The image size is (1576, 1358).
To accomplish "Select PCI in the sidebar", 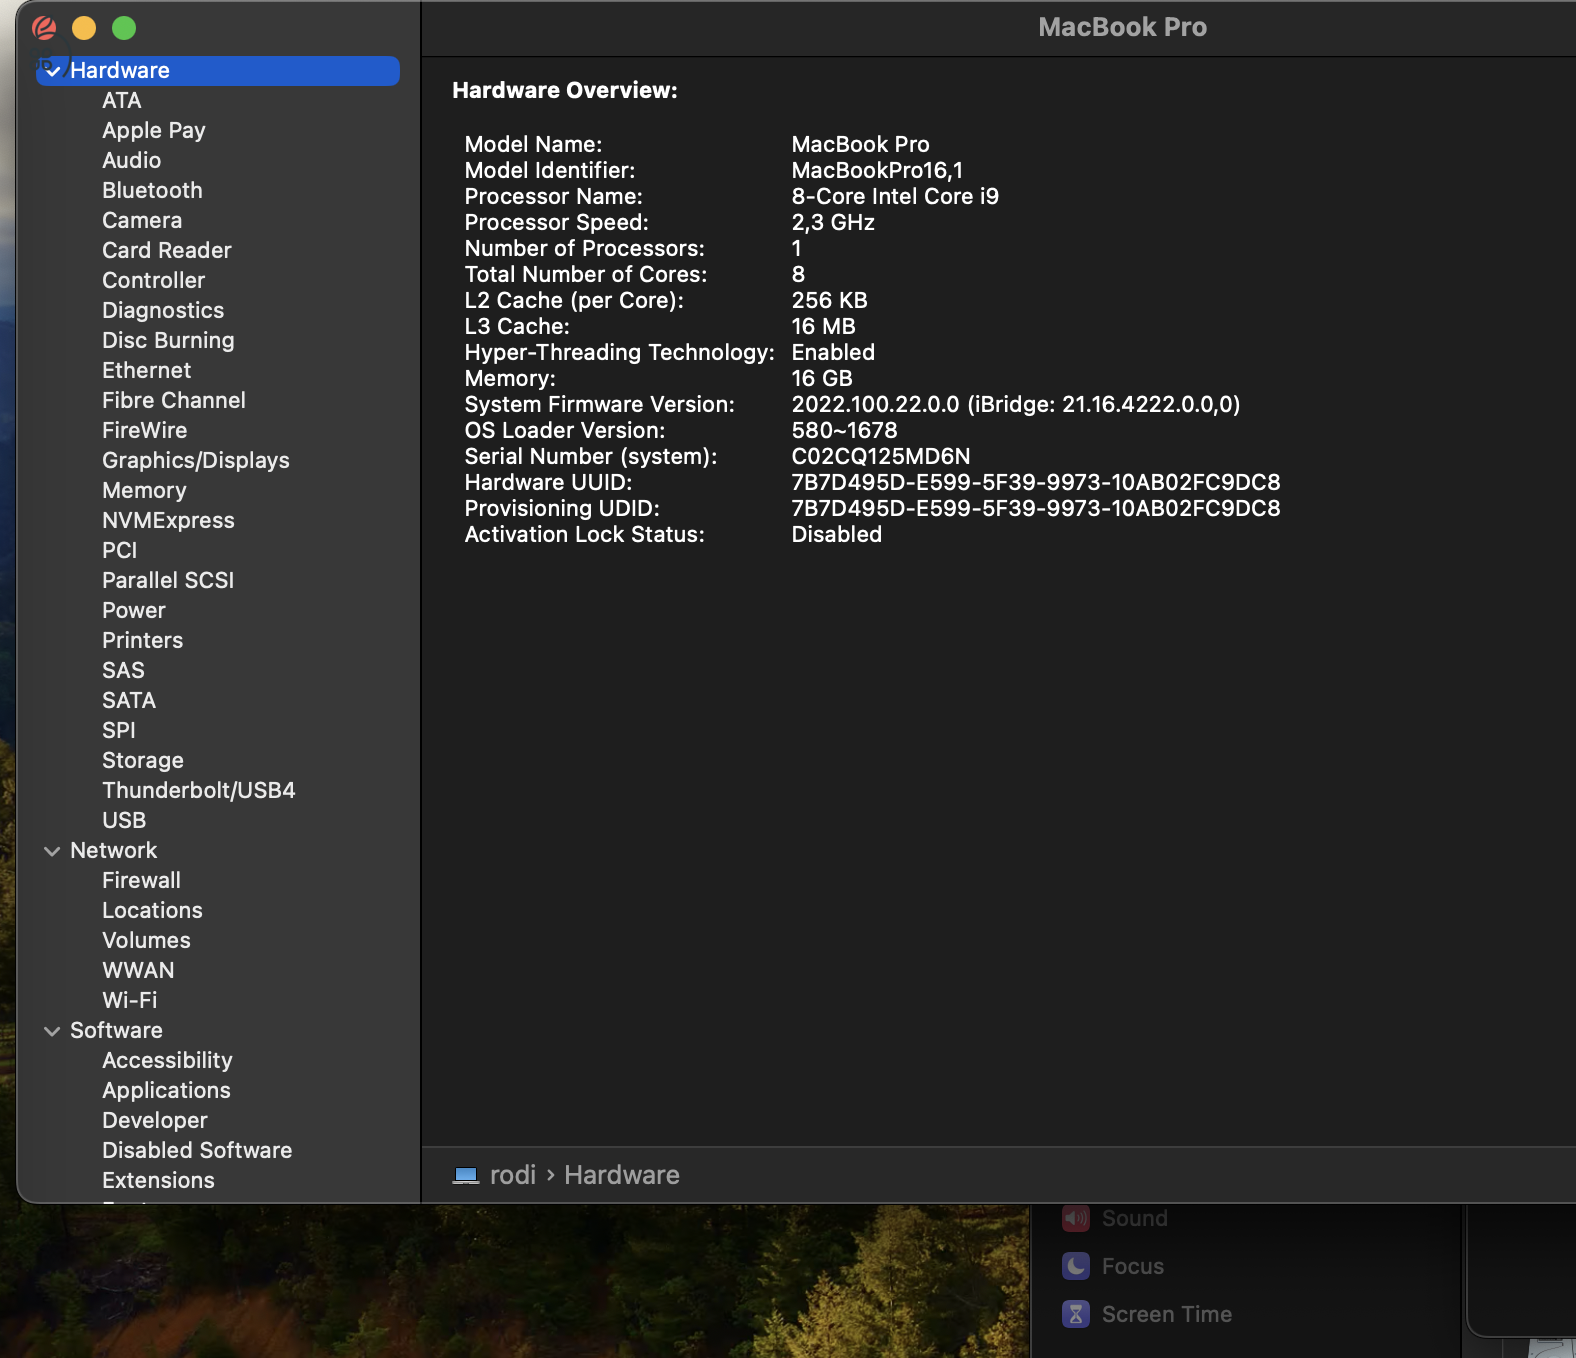I will (120, 550).
